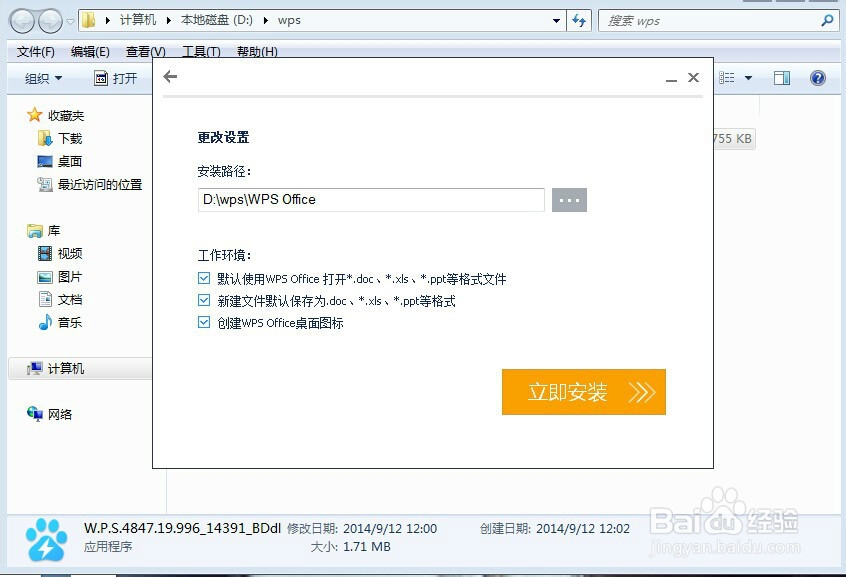Click the Explorer forward navigation button
The width and height of the screenshot is (846, 577).
click(50, 21)
